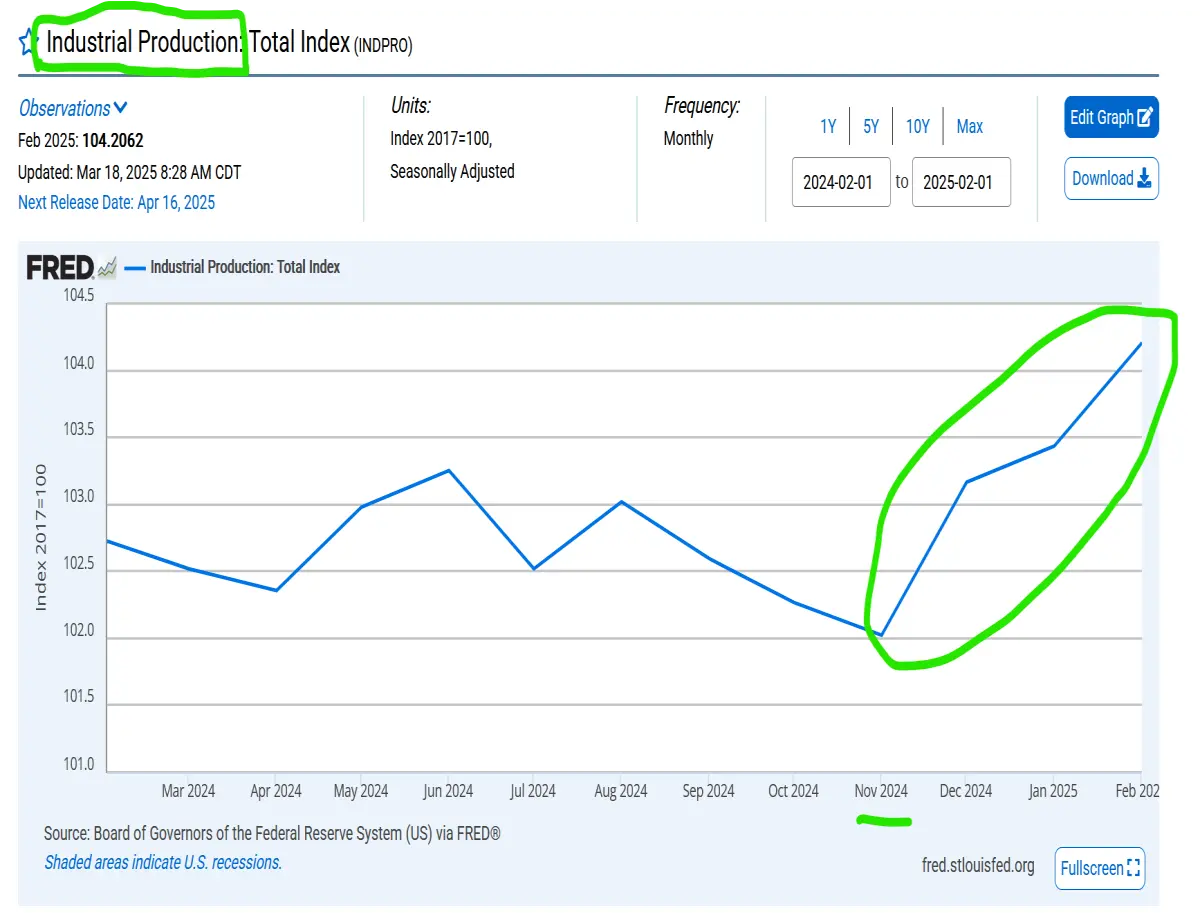Click the "104.5" y-axis label
The height and width of the screenshot is (913, 1200).
coord(77,296)
